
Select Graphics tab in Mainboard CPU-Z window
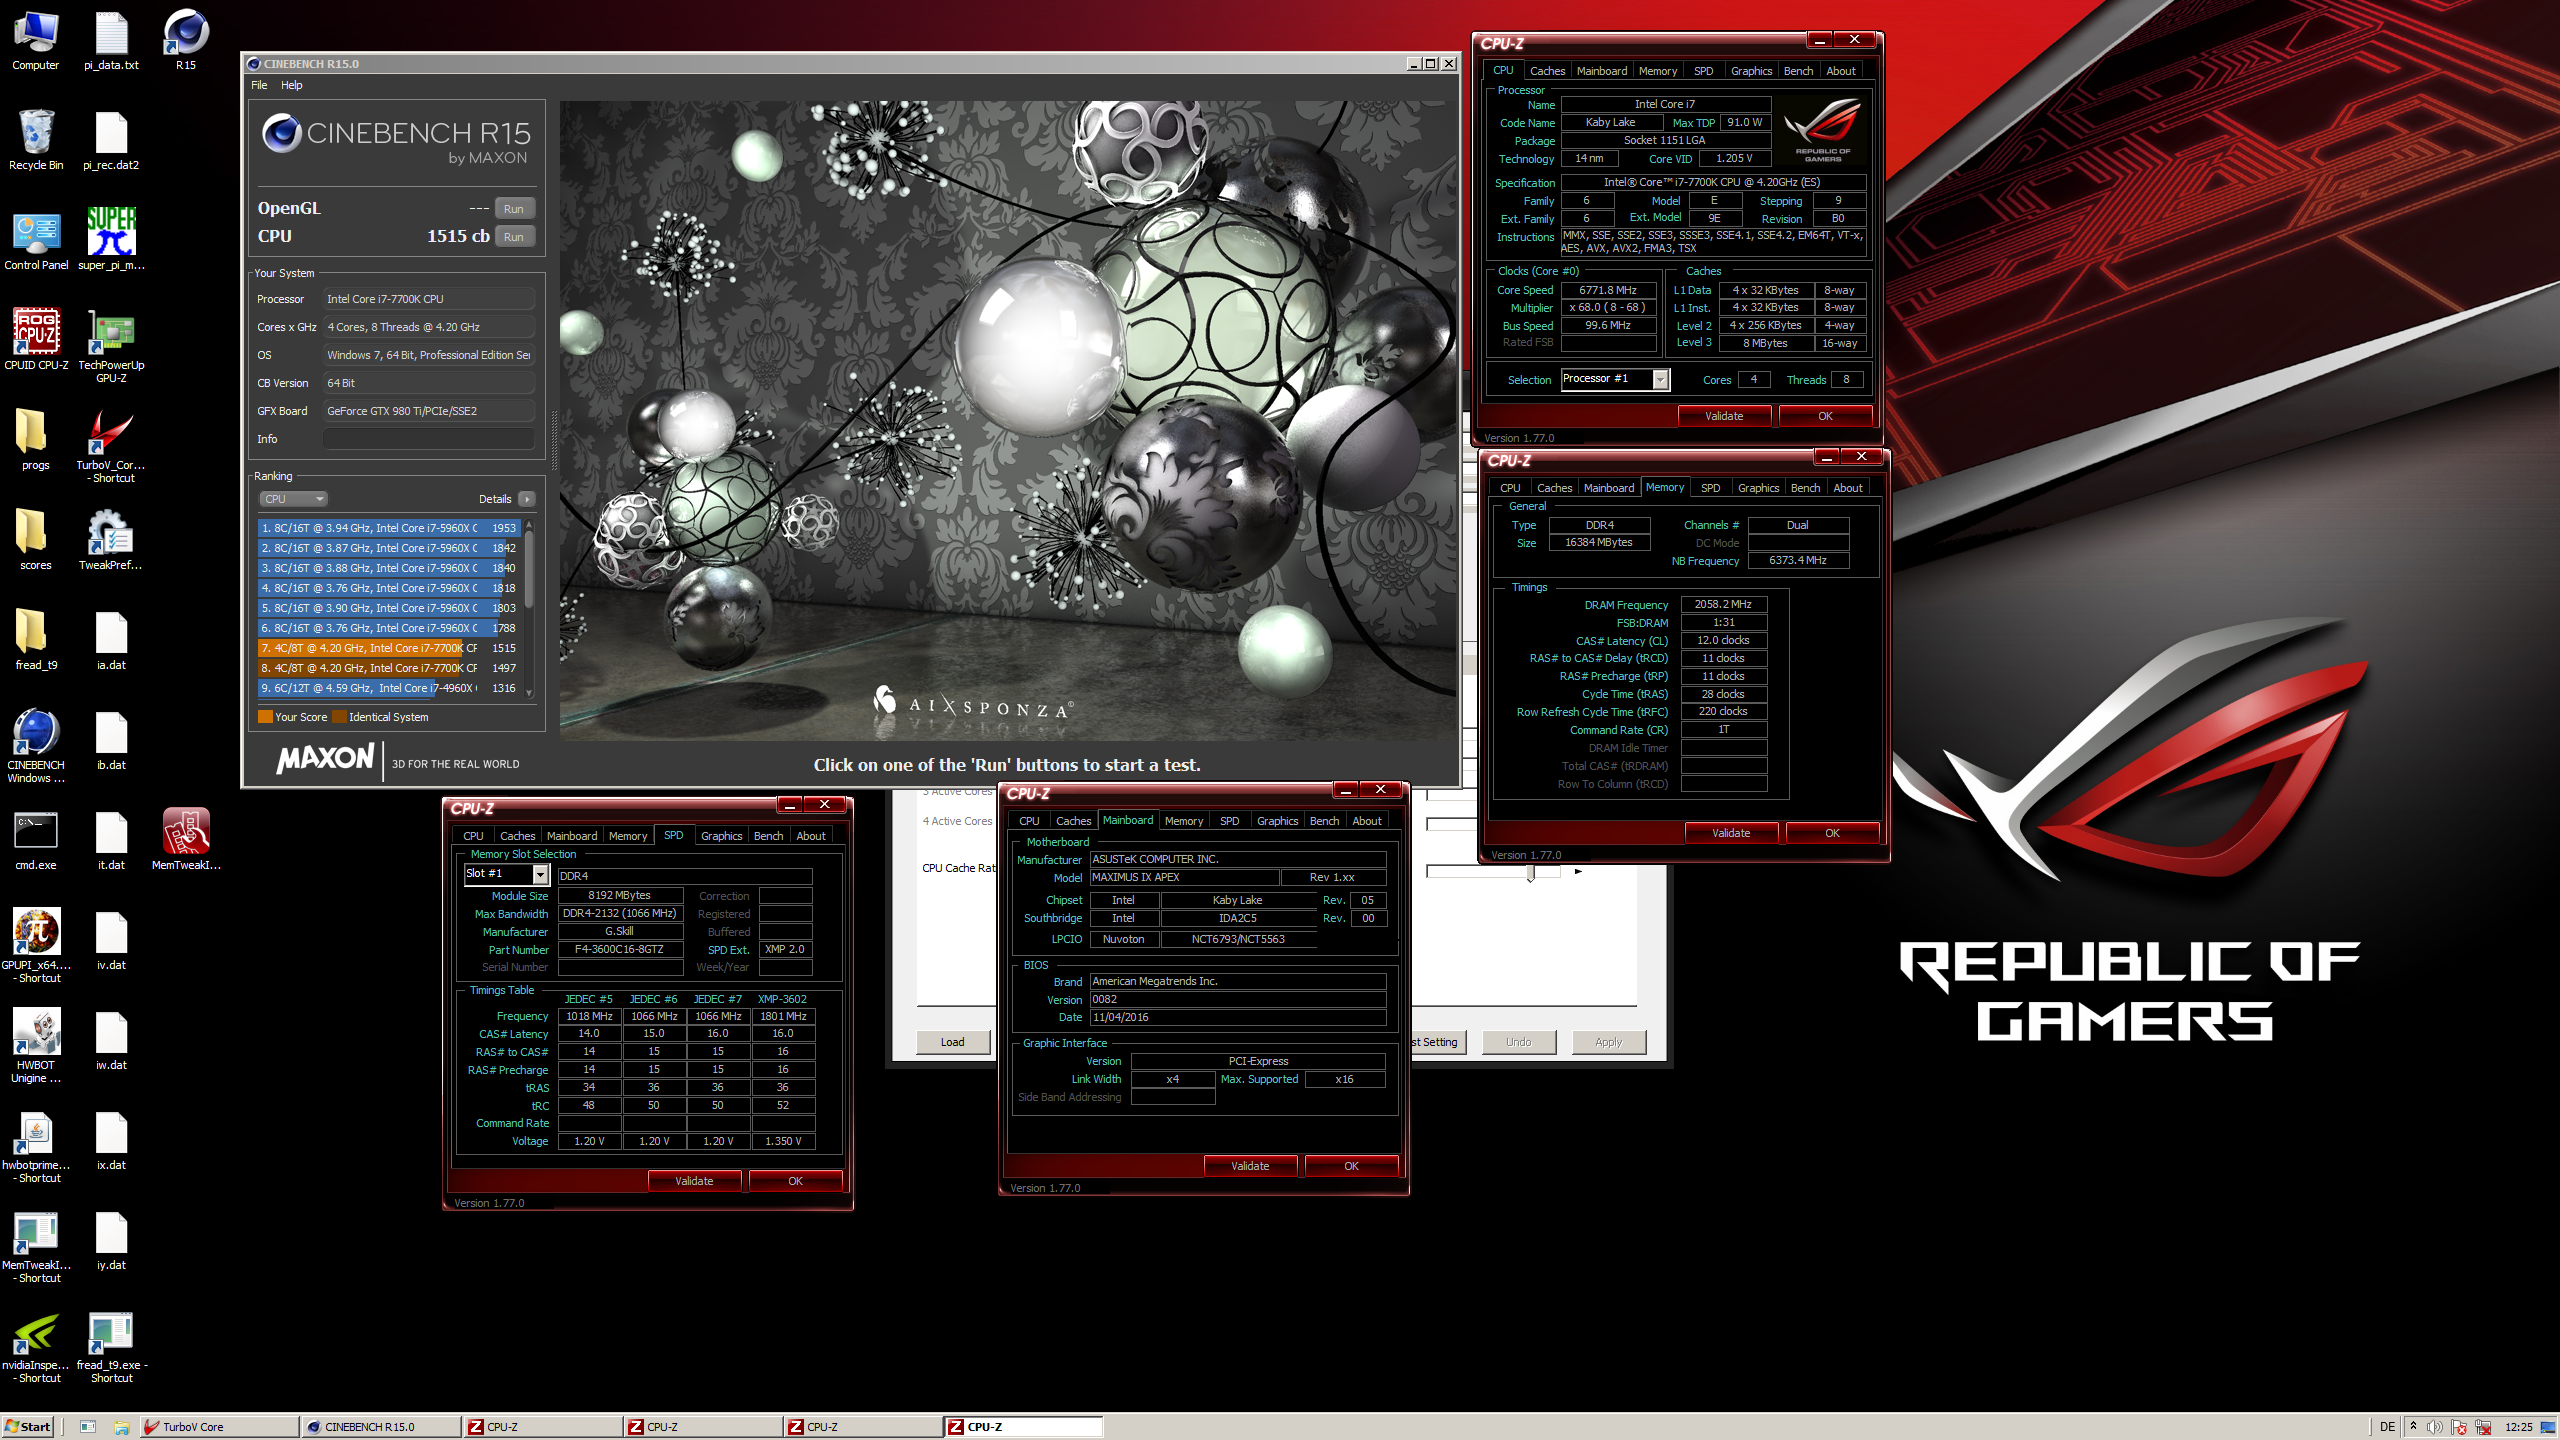[x=1277, y=821]
